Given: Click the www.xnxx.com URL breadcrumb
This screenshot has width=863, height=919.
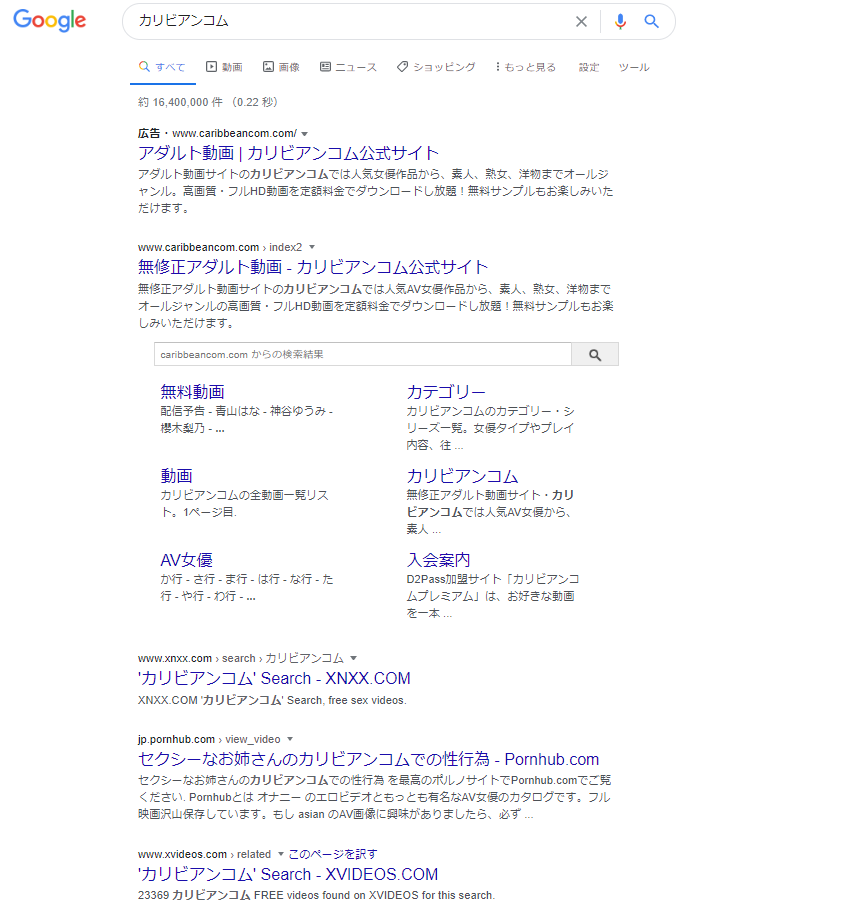Looking at the screenshot, I should pos(240,659).
